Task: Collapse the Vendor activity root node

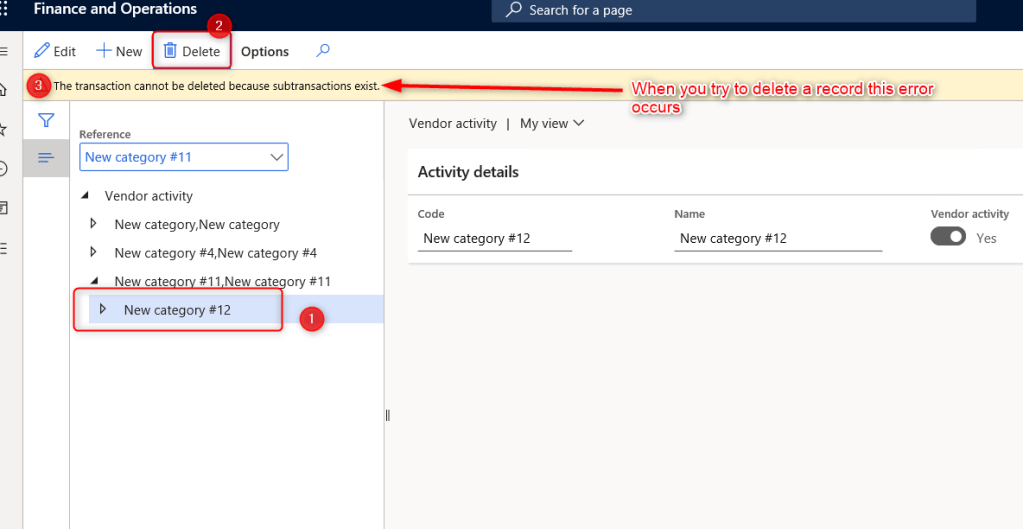Action: [x=84, y=196]
